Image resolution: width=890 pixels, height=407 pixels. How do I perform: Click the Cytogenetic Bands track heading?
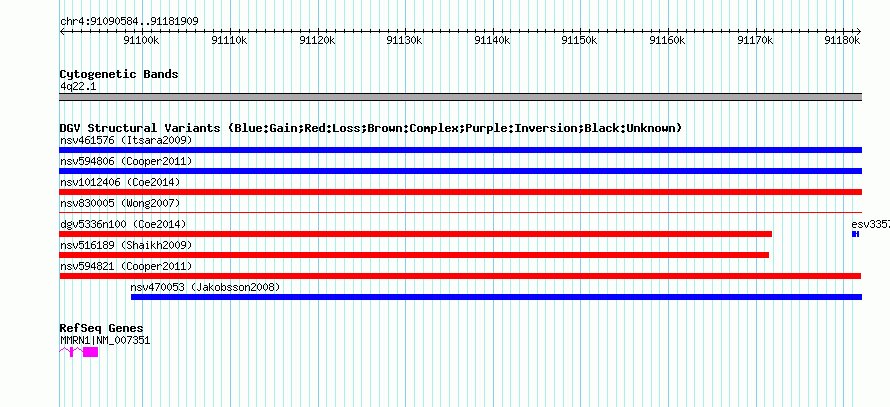(x=119, y=74)
